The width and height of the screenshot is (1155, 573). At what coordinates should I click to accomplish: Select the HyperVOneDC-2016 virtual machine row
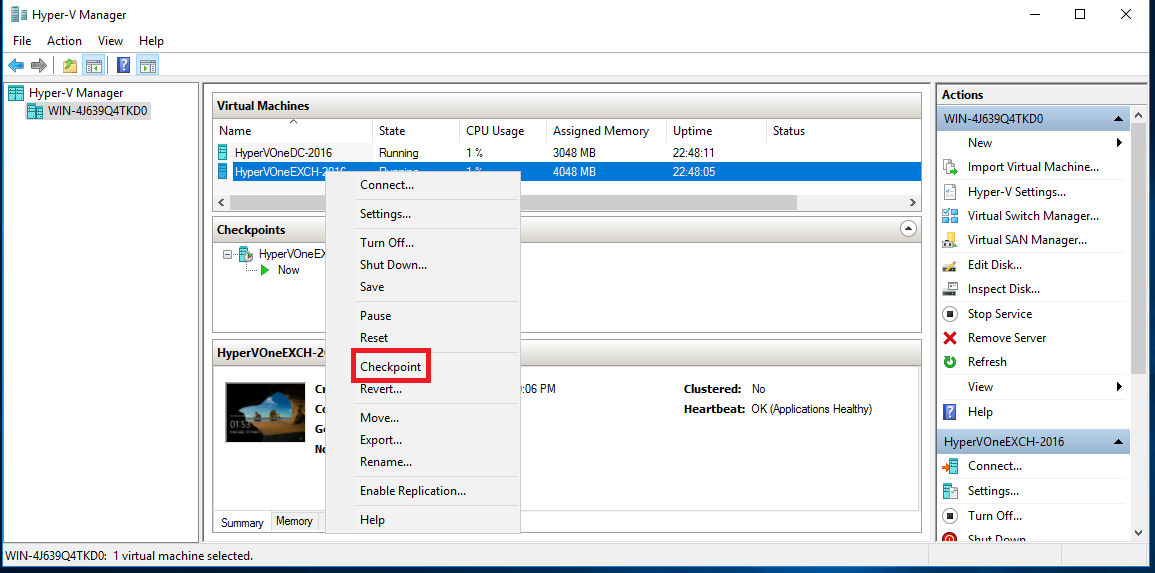click(567, 153)
